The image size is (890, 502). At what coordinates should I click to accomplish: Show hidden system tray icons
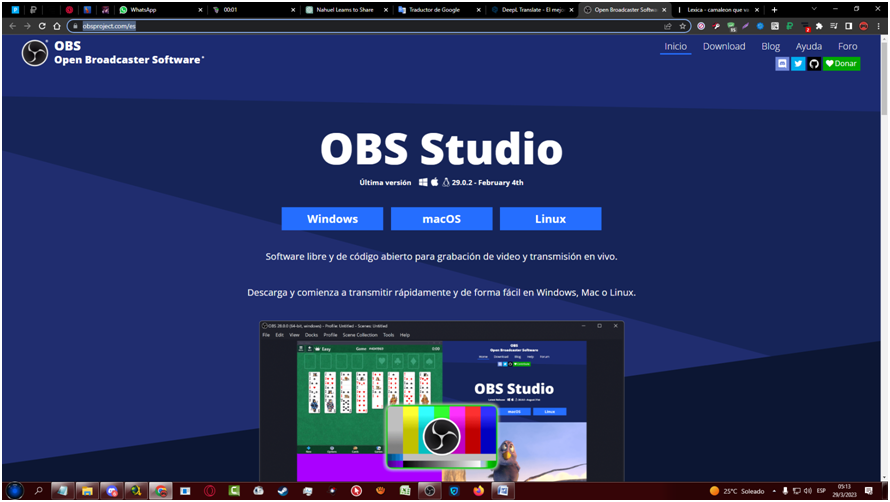tap(774, 491)
